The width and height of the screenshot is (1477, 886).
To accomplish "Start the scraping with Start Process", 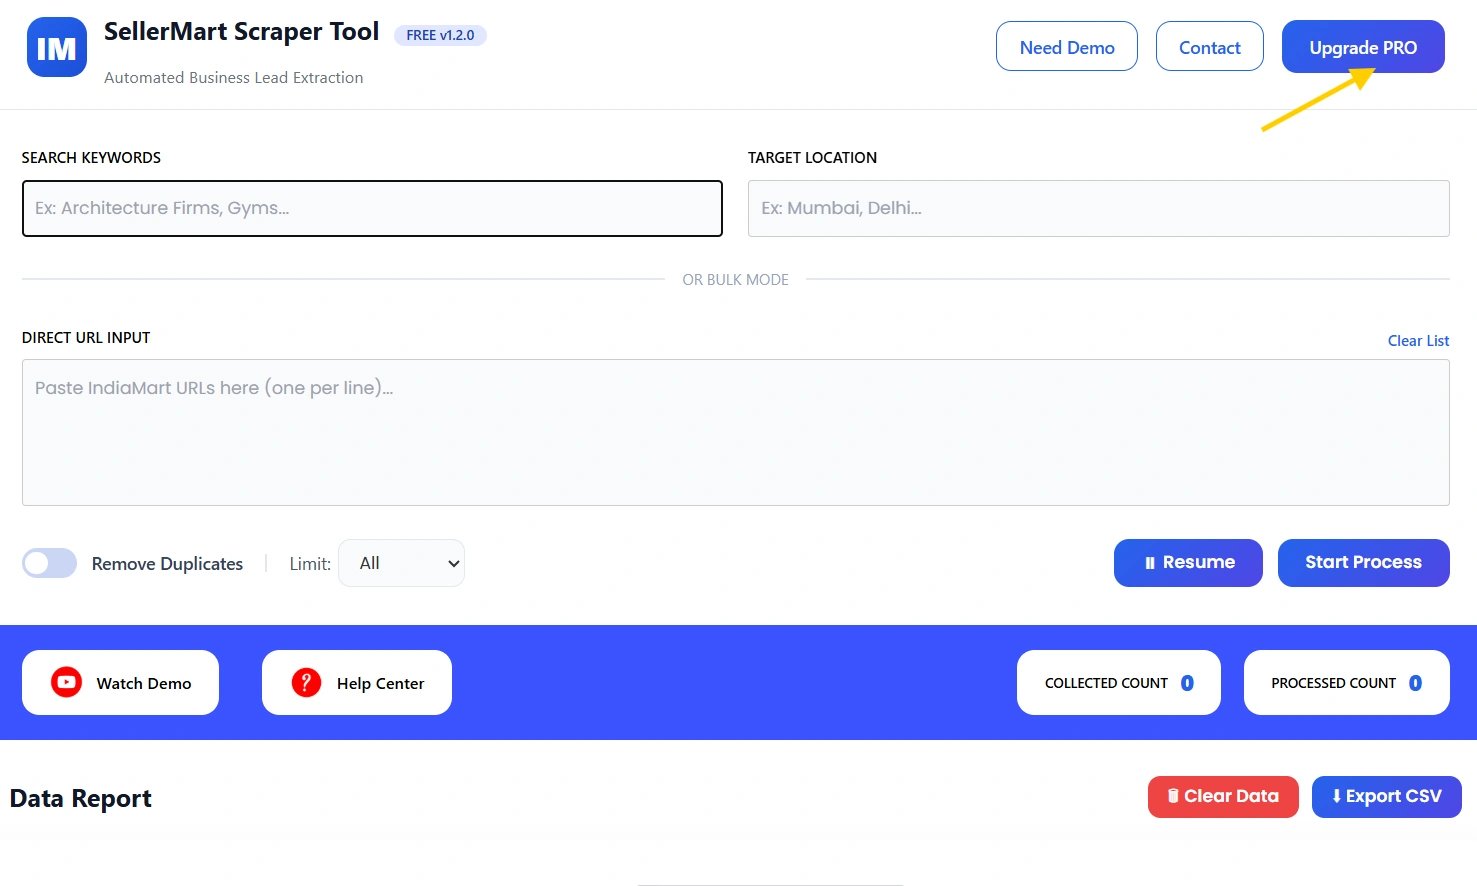I will [x=1364, y=563].
